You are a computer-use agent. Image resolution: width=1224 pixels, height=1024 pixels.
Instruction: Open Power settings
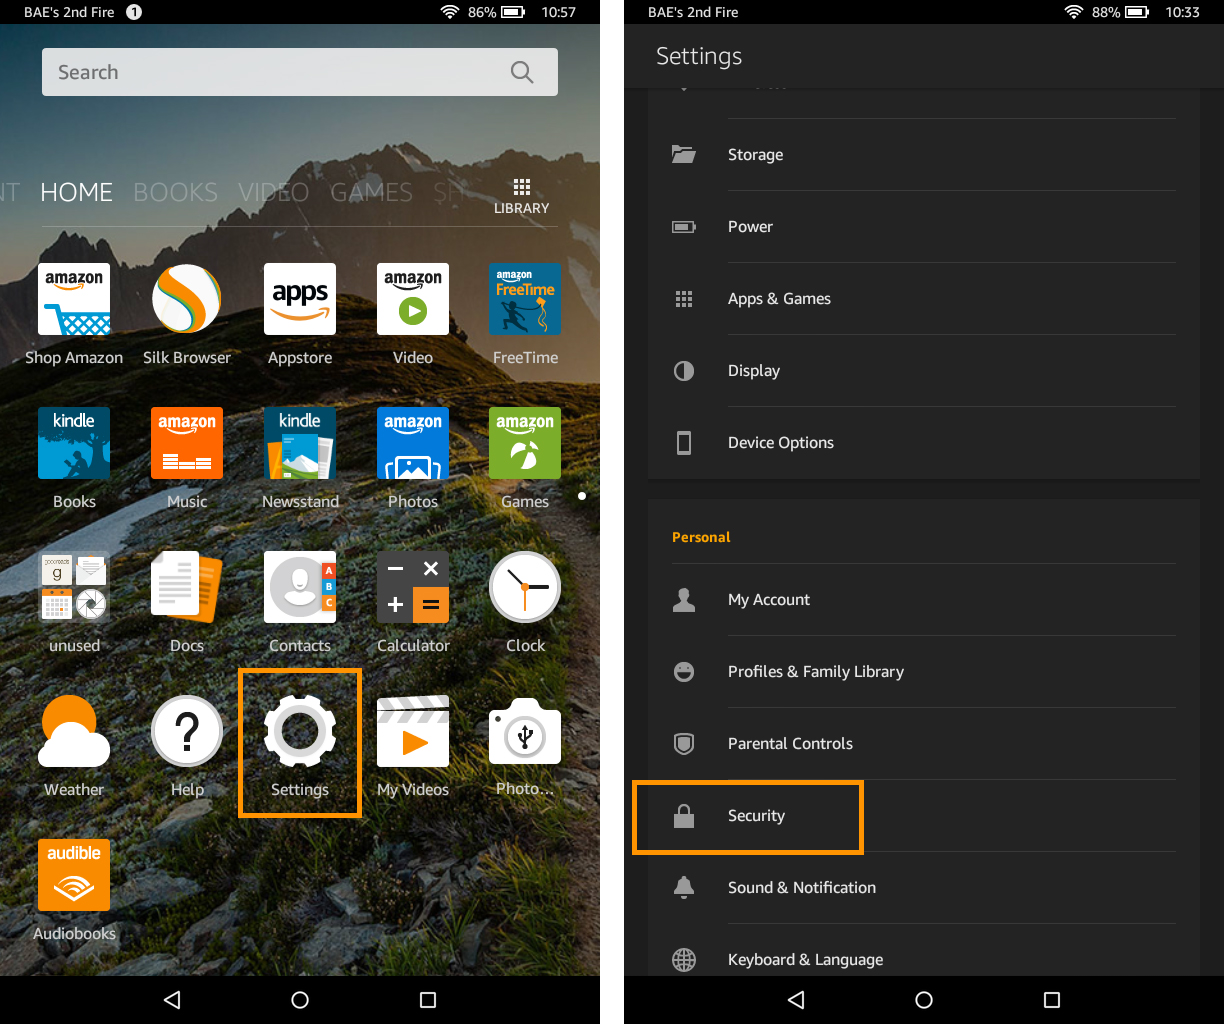924,227
